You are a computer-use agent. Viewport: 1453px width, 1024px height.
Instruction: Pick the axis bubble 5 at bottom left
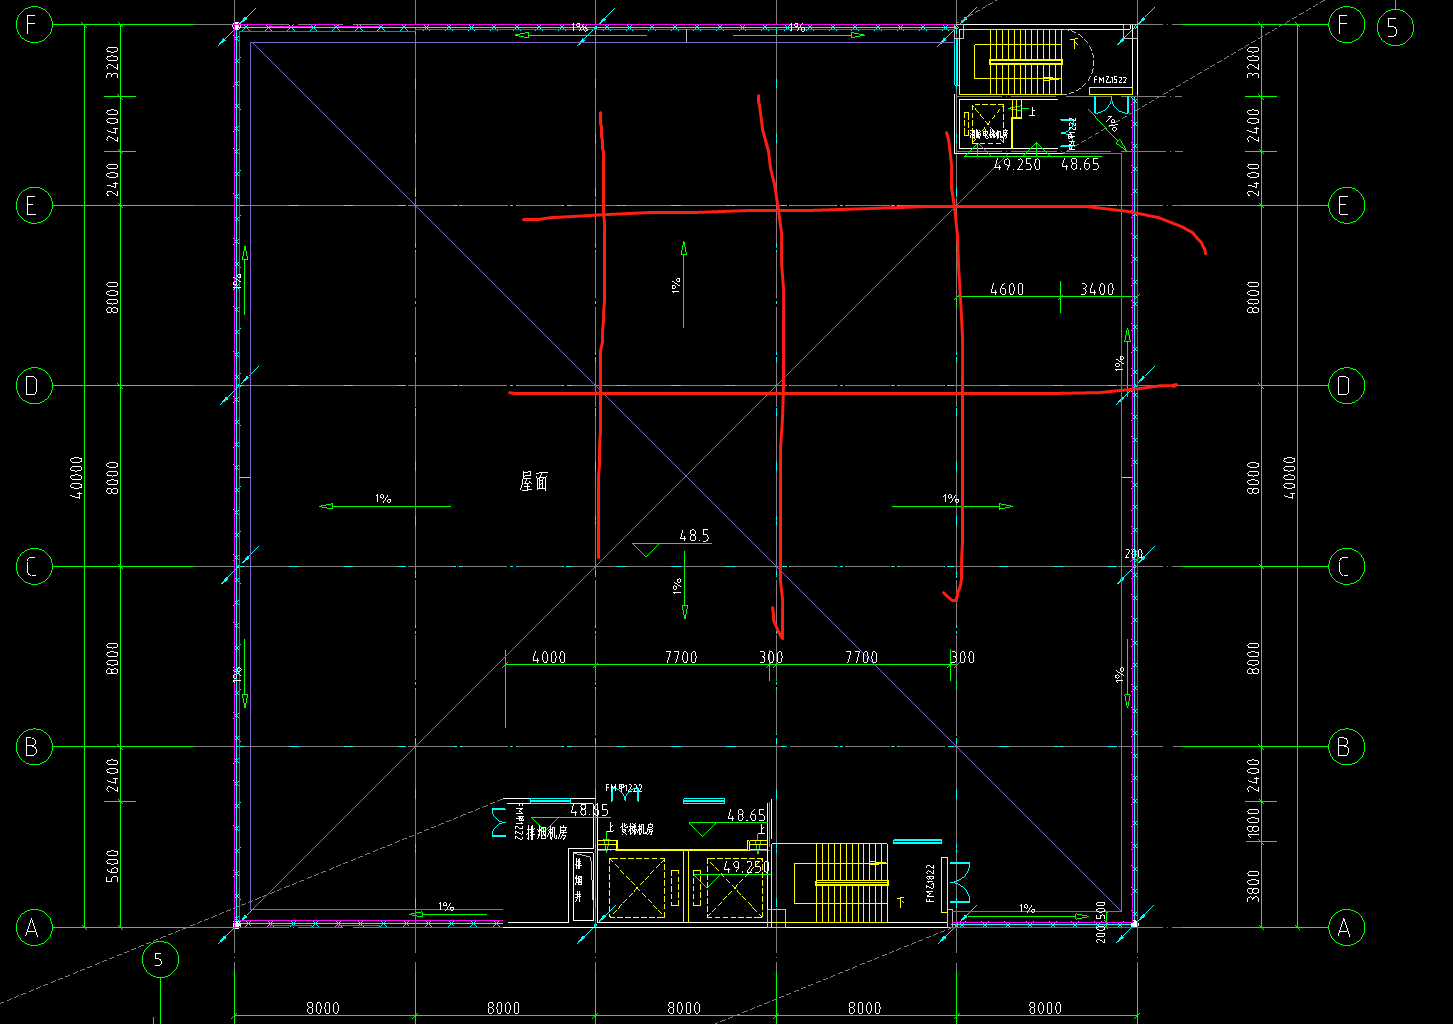click(159, 961)
